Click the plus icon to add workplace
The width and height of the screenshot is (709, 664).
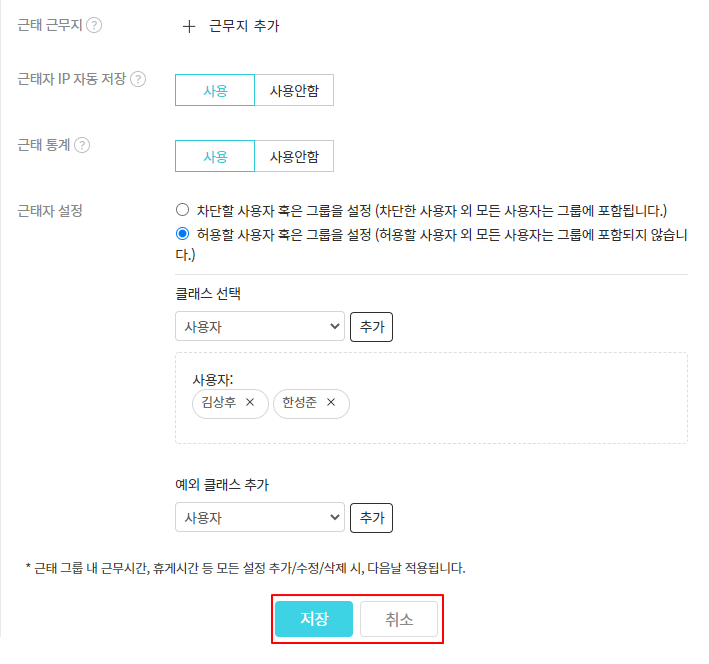point(189,27)
